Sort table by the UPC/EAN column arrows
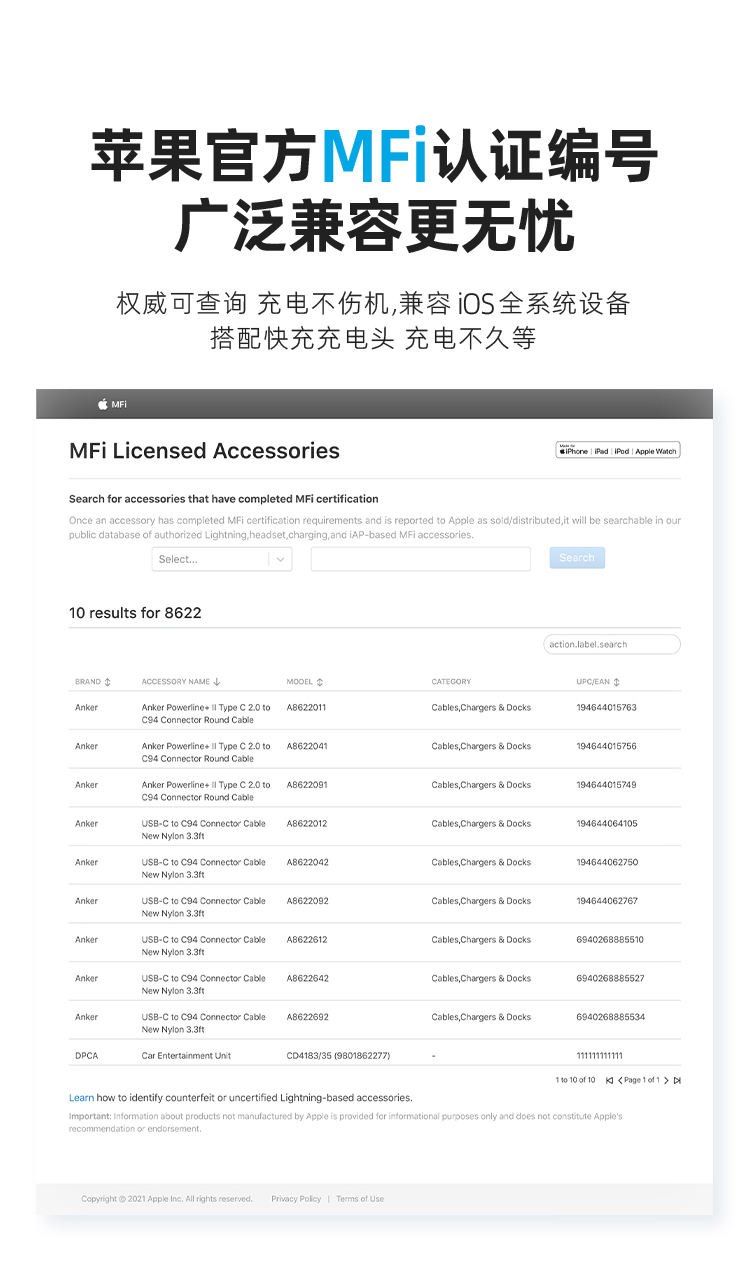This screenshot has width=750, height=1262. [x=616, y=682]
